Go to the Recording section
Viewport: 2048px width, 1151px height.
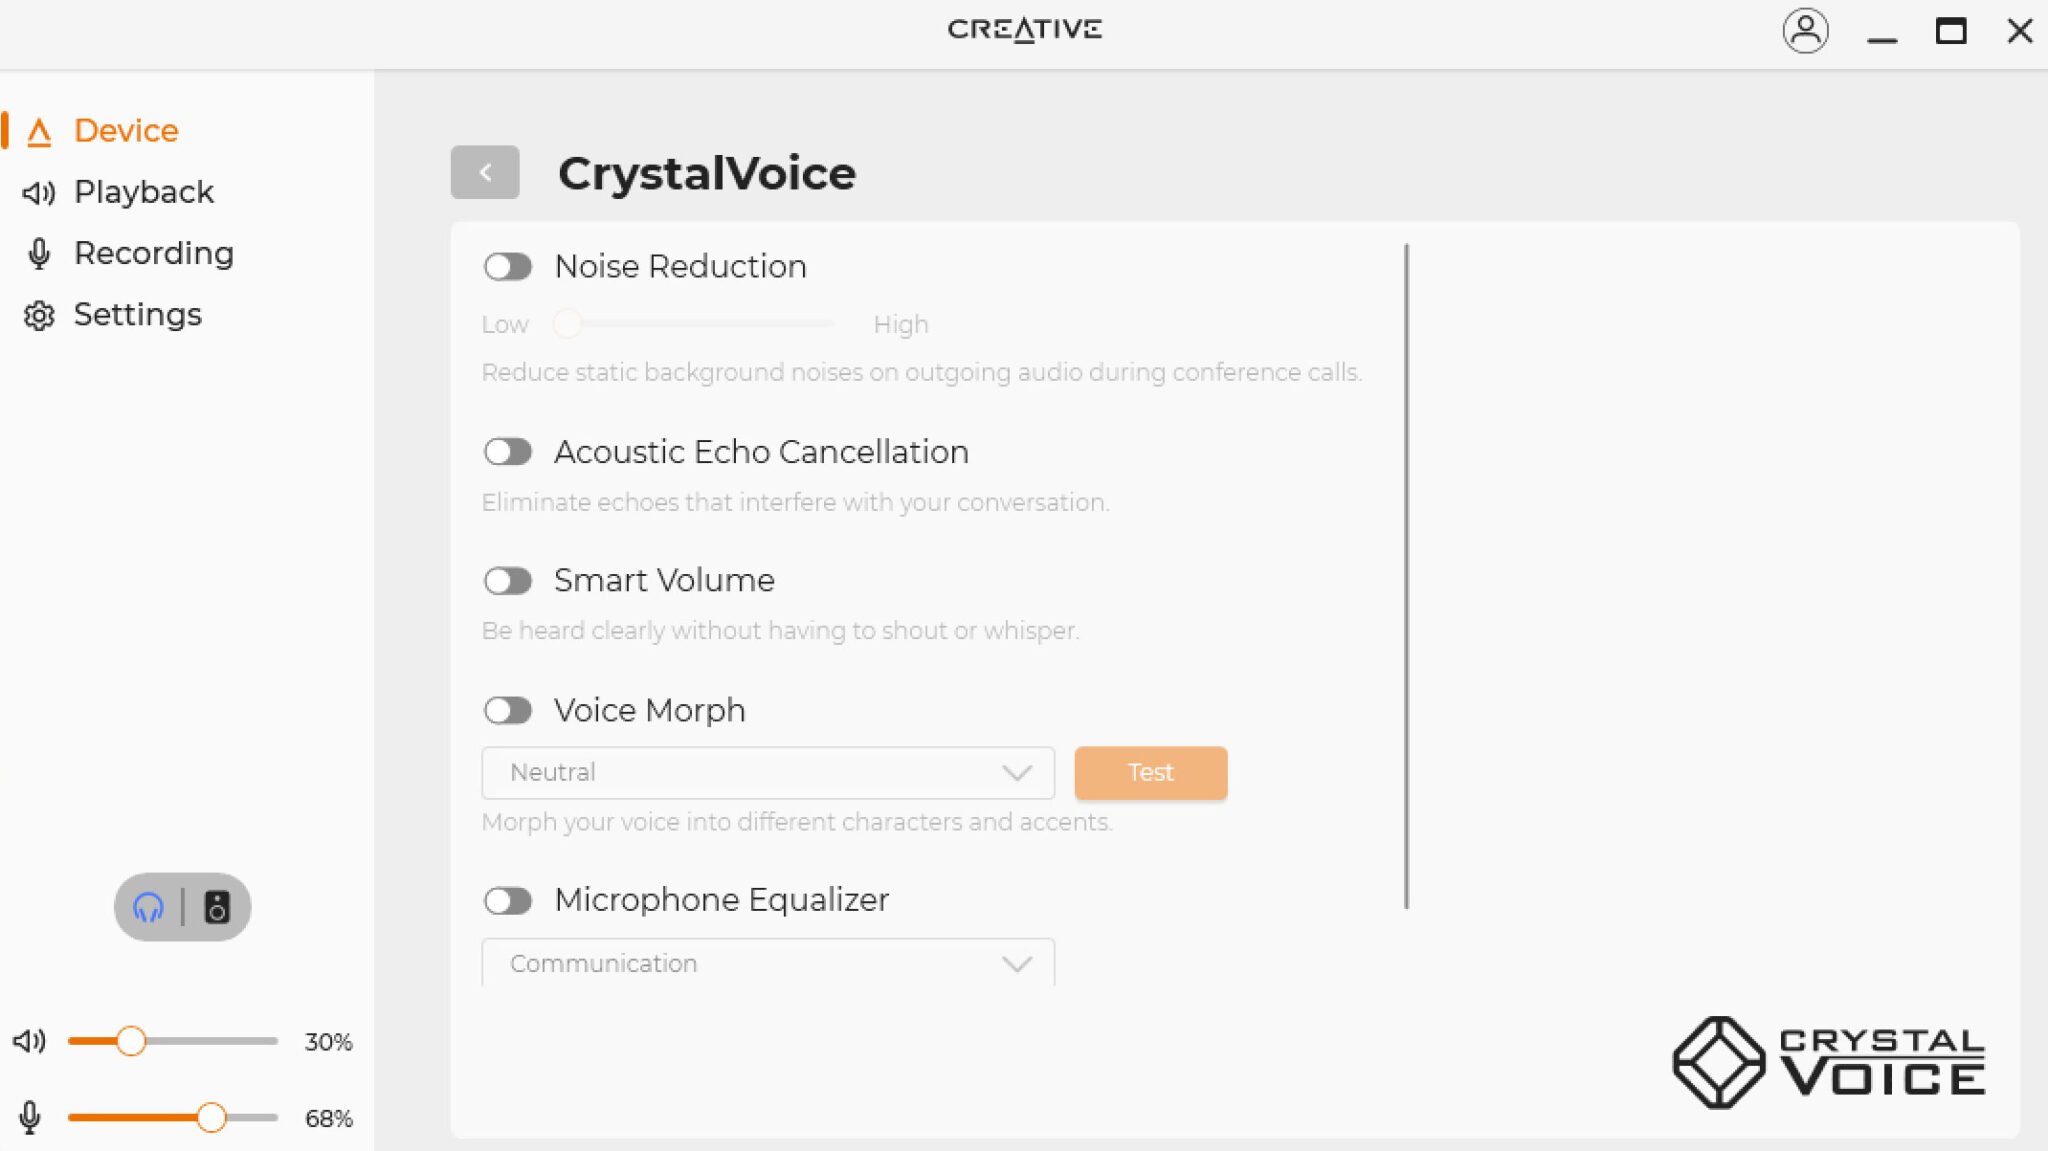pos(153,253)
